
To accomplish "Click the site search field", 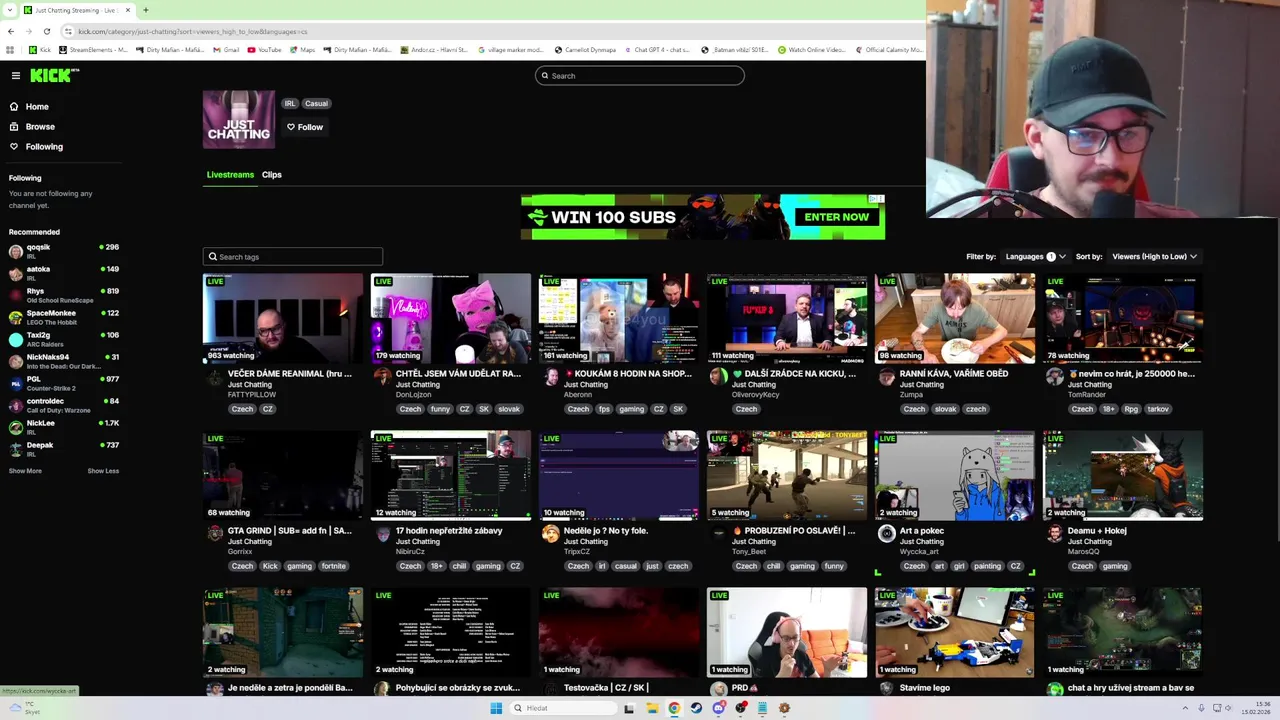I will pyautogui.click(x=640, y=75).
